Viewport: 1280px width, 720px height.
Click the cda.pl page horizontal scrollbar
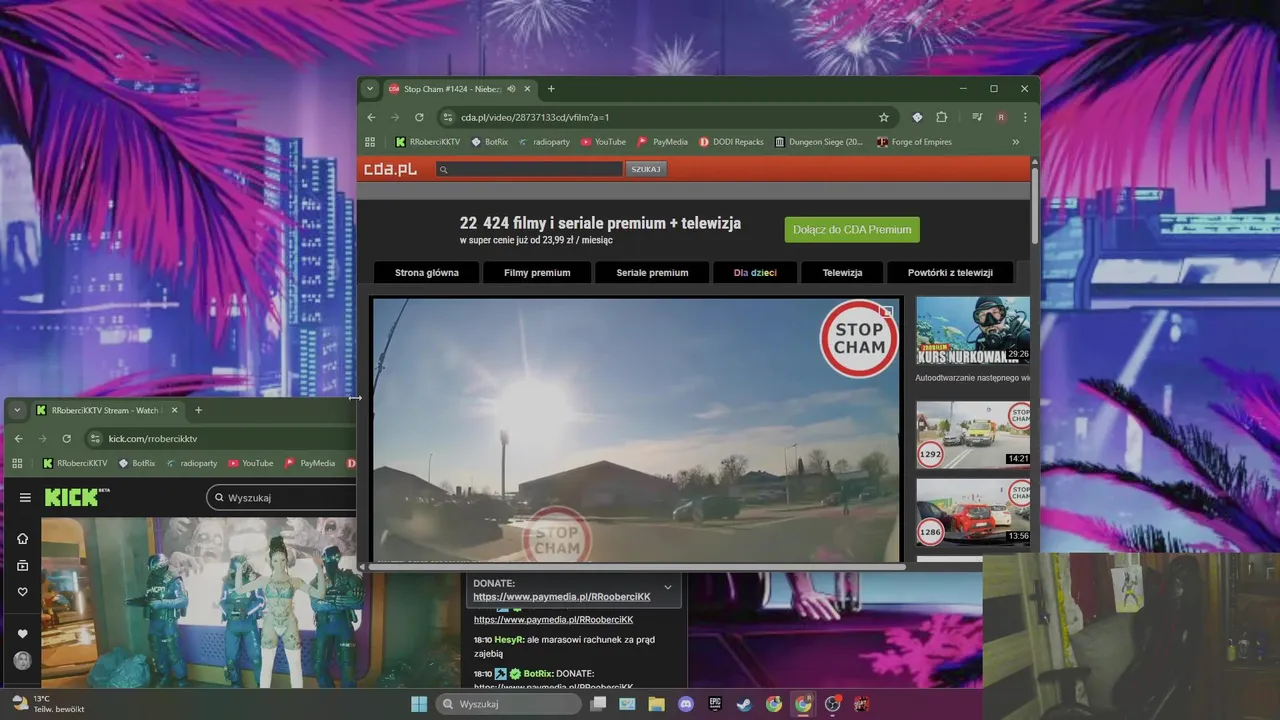(x=637, y=567)
